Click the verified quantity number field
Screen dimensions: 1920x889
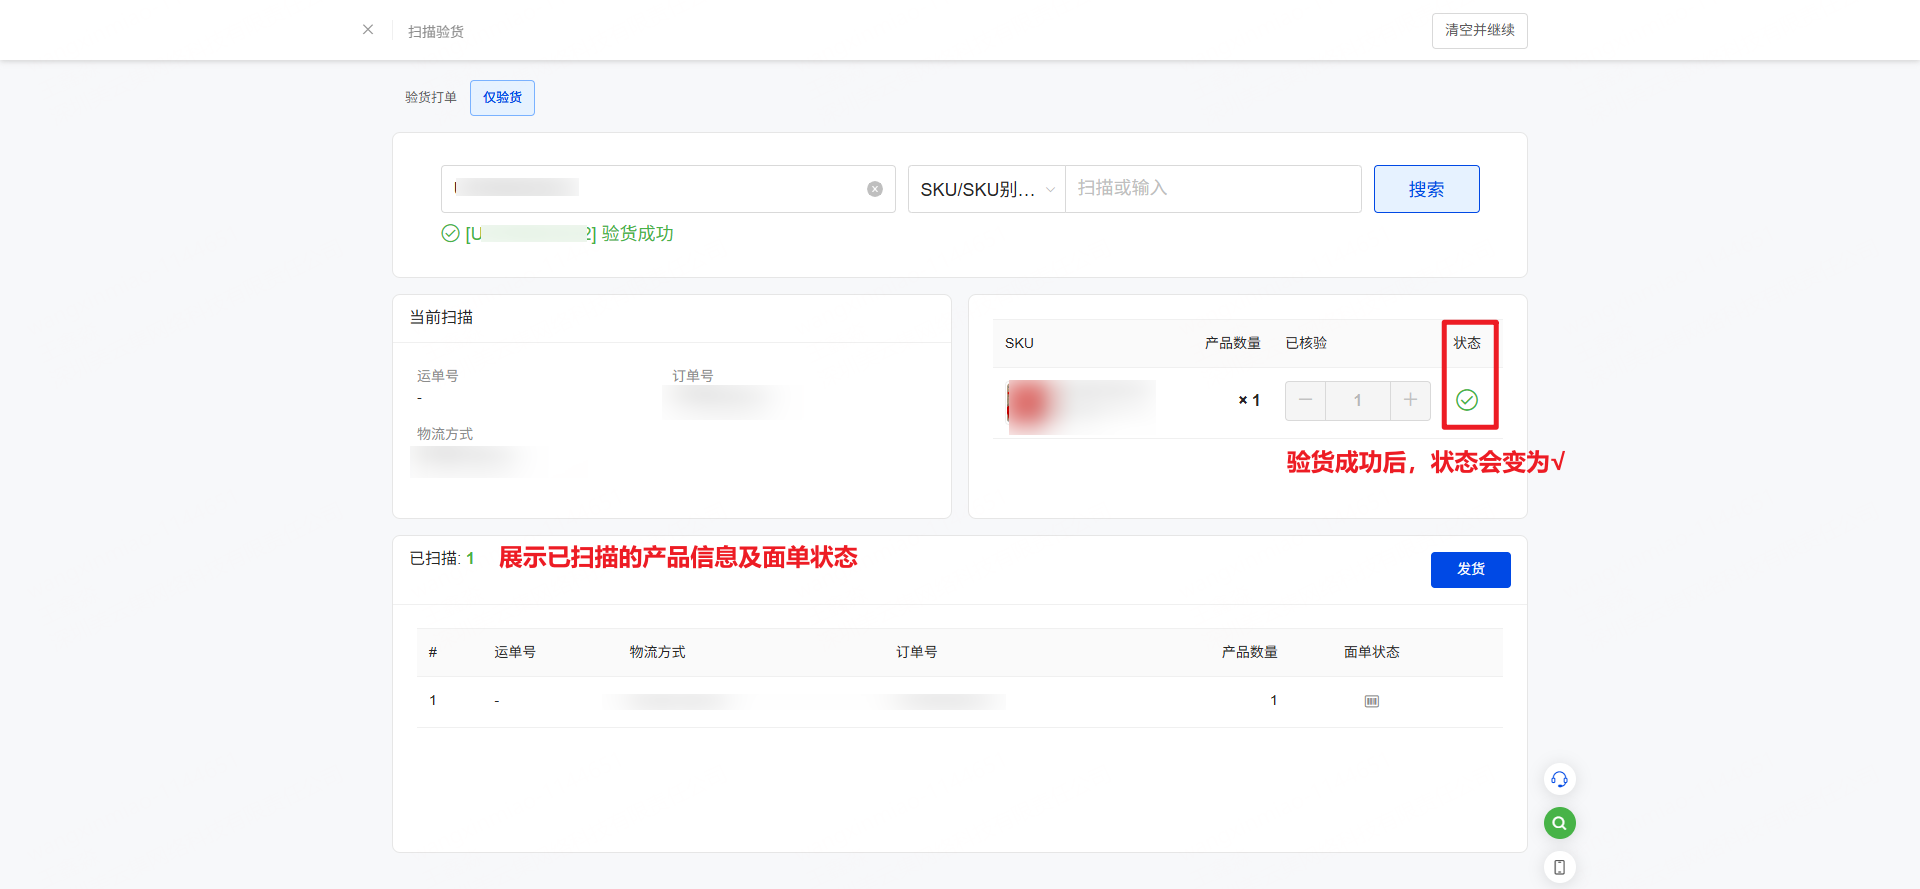[x=1357, y=400]
